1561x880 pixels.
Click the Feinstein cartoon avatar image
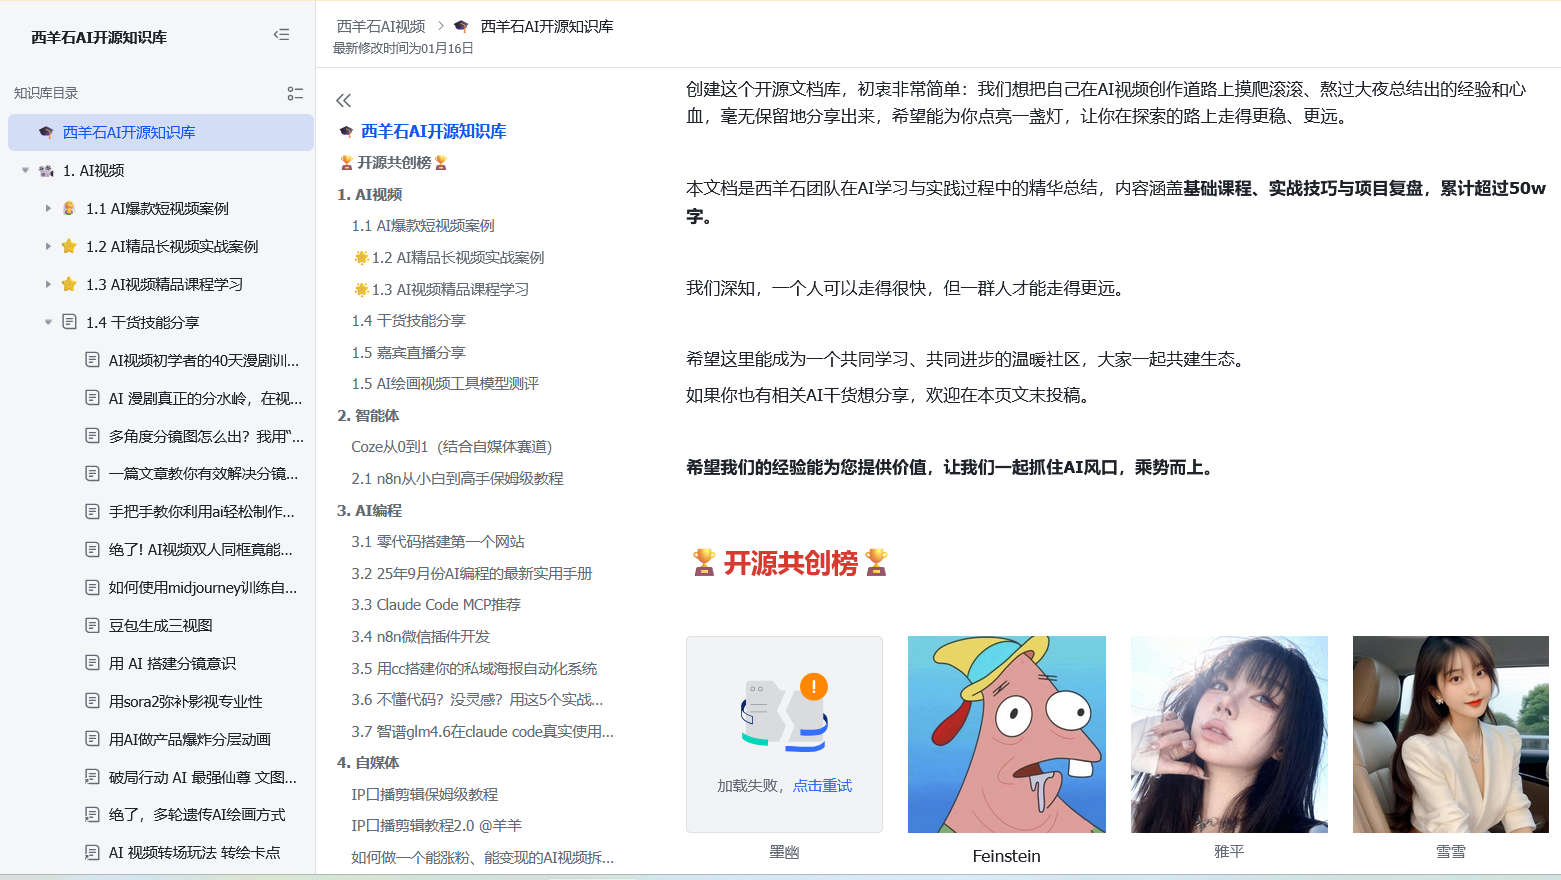point(1007,734)
